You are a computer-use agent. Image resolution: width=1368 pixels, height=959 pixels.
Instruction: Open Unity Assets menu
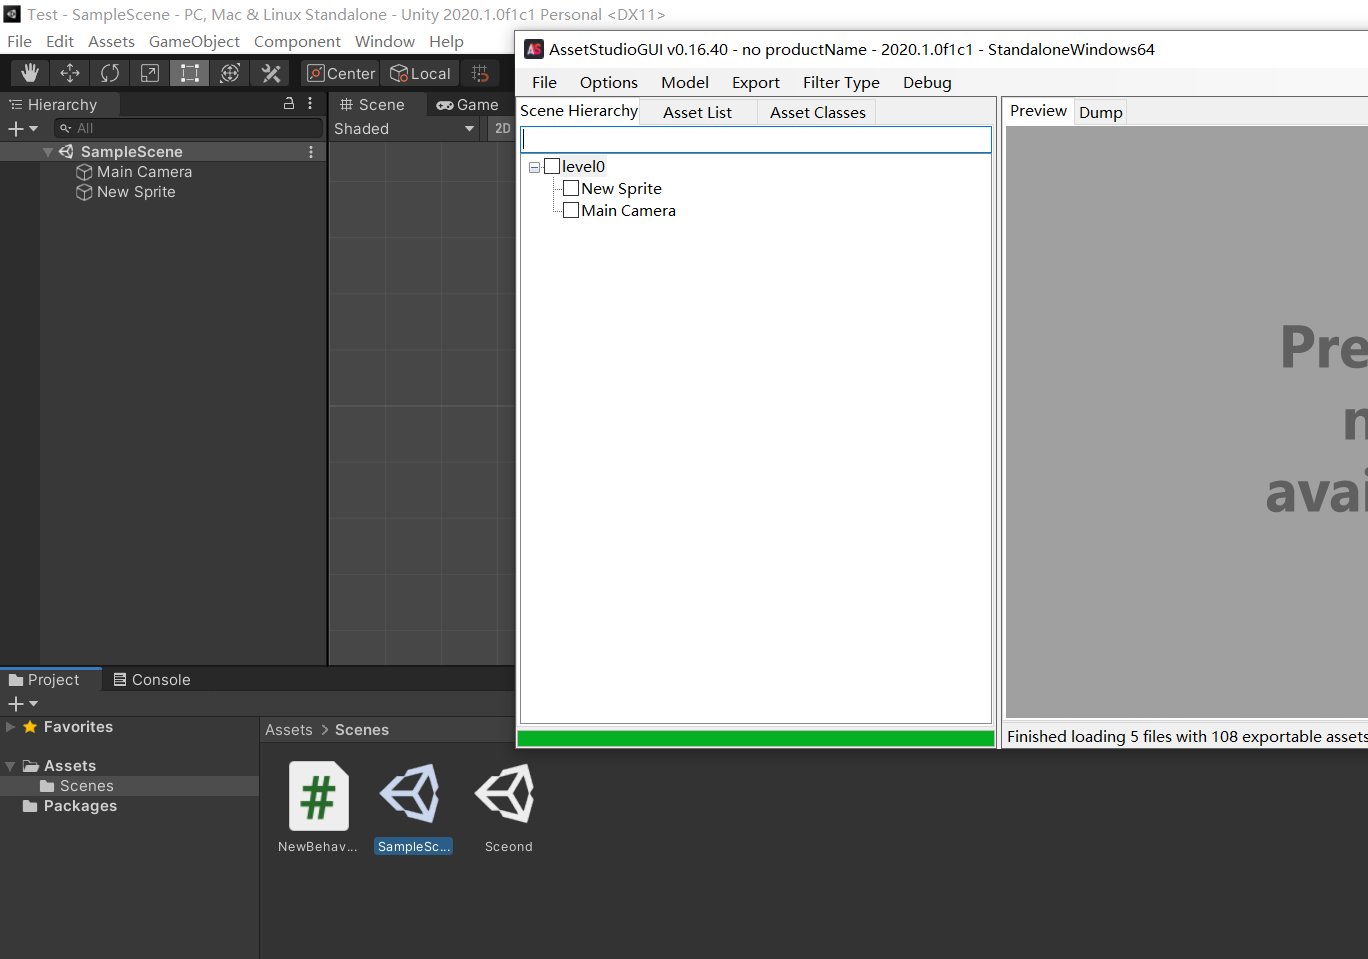(111, 41)
